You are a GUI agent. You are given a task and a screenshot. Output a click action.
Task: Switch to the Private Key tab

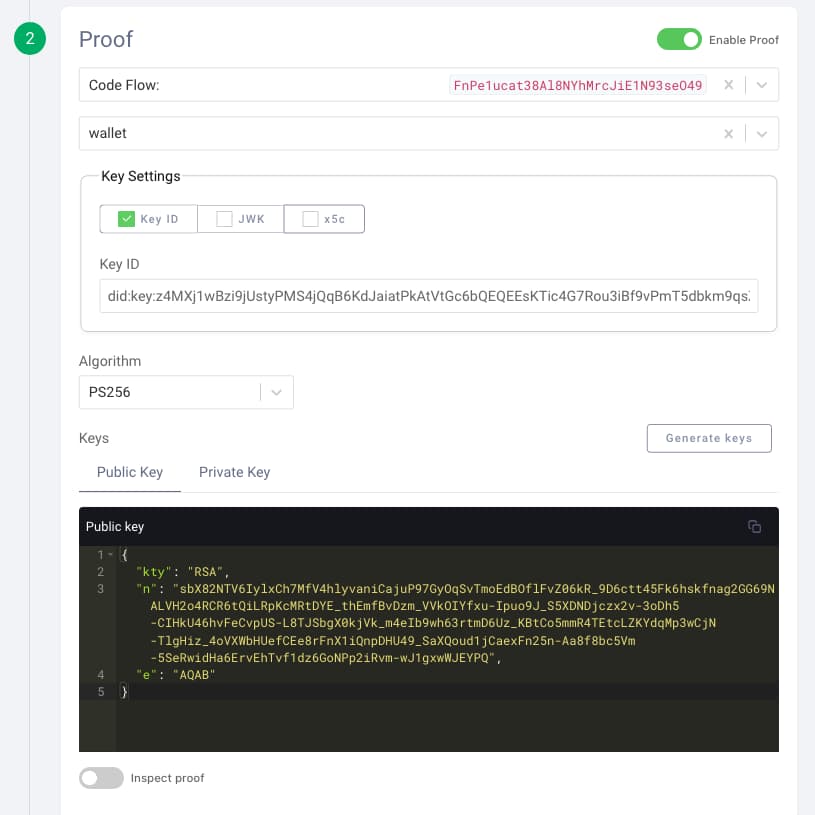click(x=234, y=472)
